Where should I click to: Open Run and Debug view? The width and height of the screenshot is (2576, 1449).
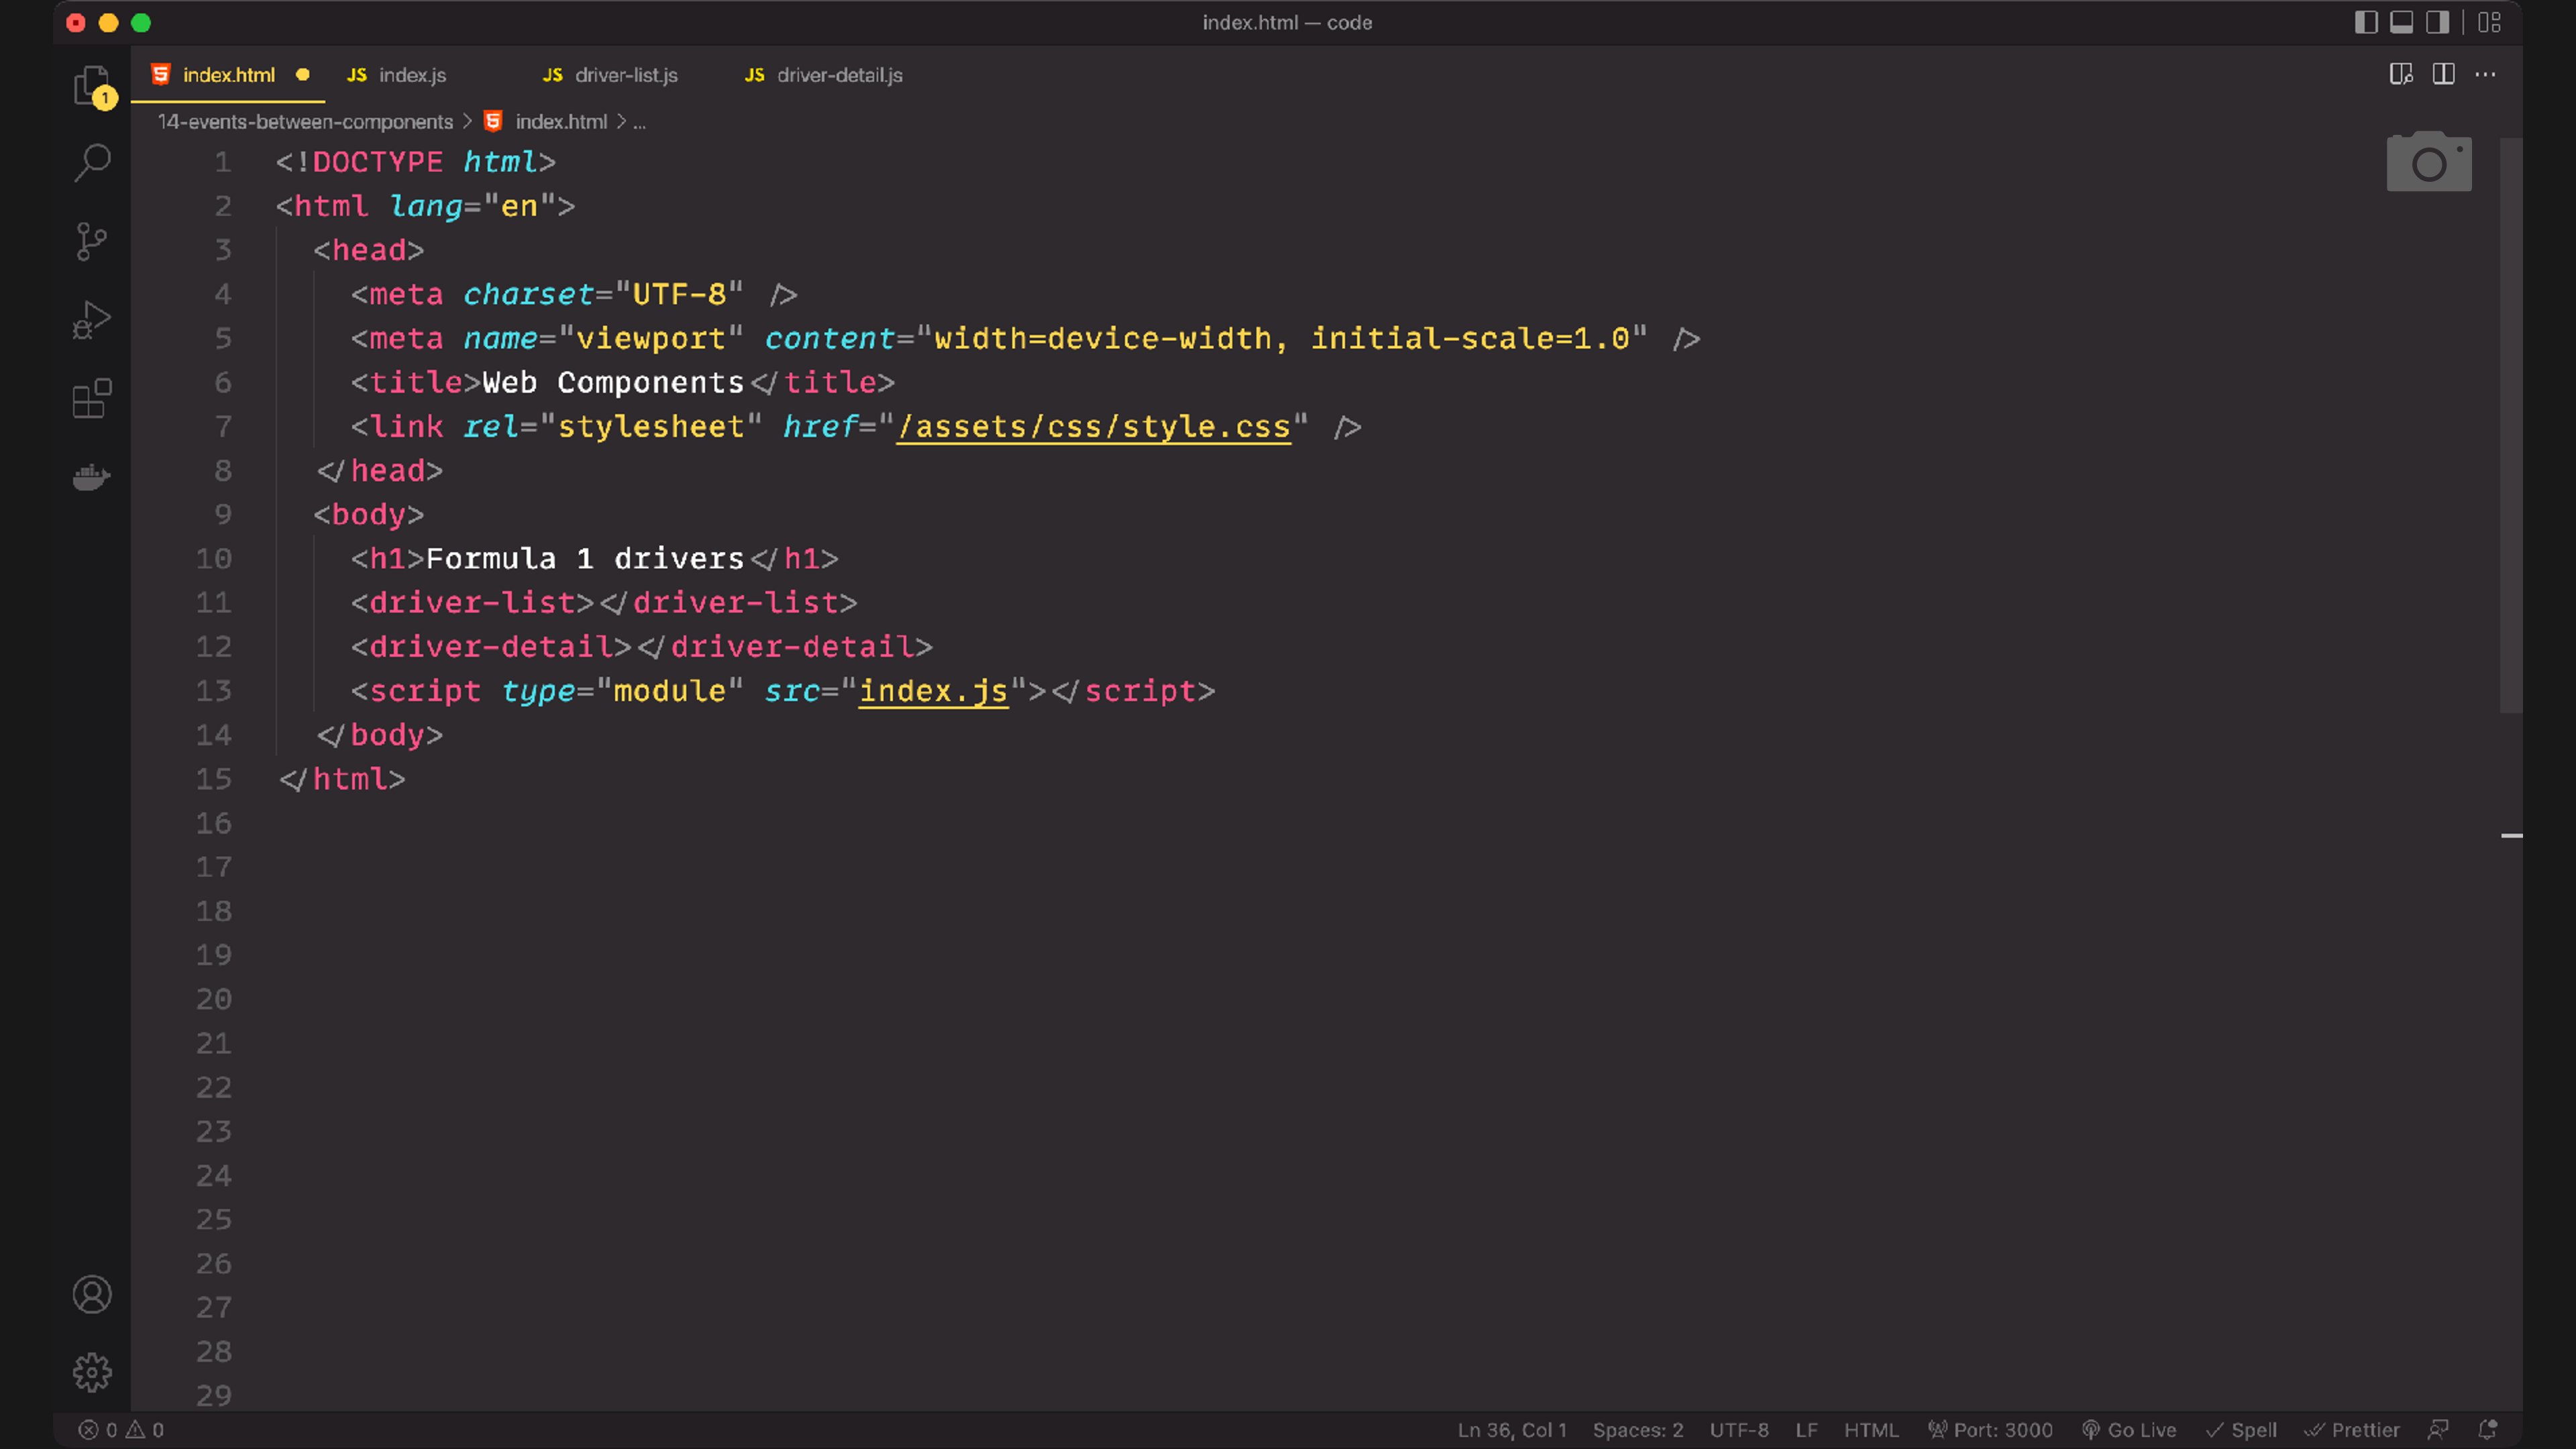click(x=92, y=320)
